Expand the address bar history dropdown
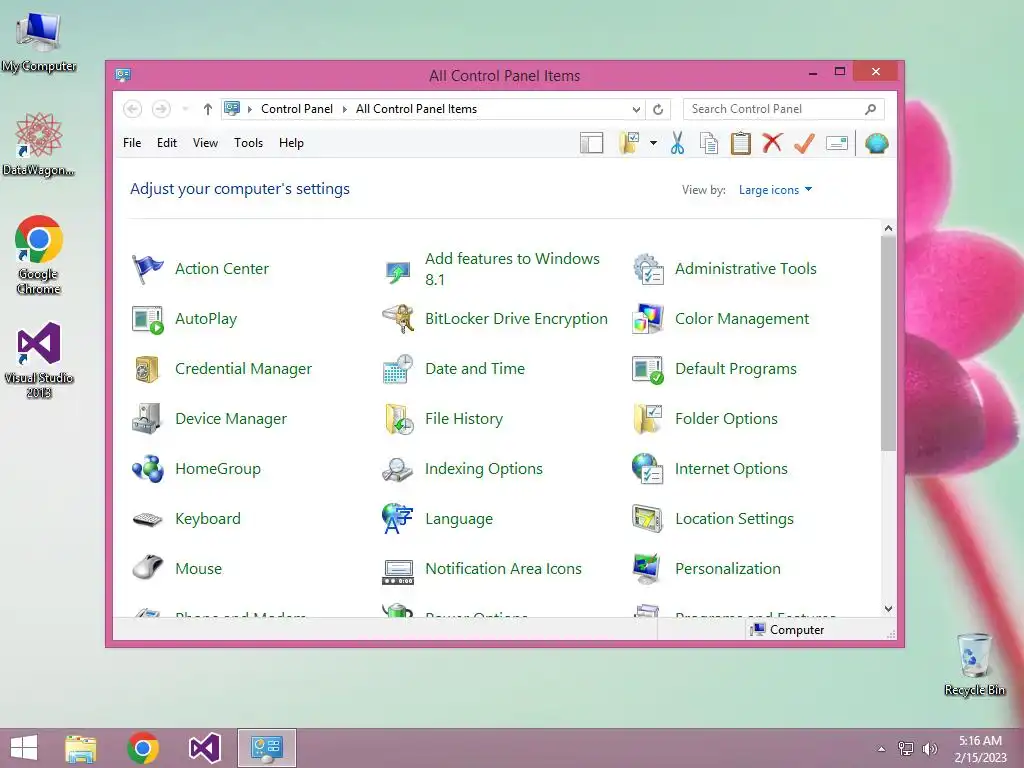 pos(636,110)
